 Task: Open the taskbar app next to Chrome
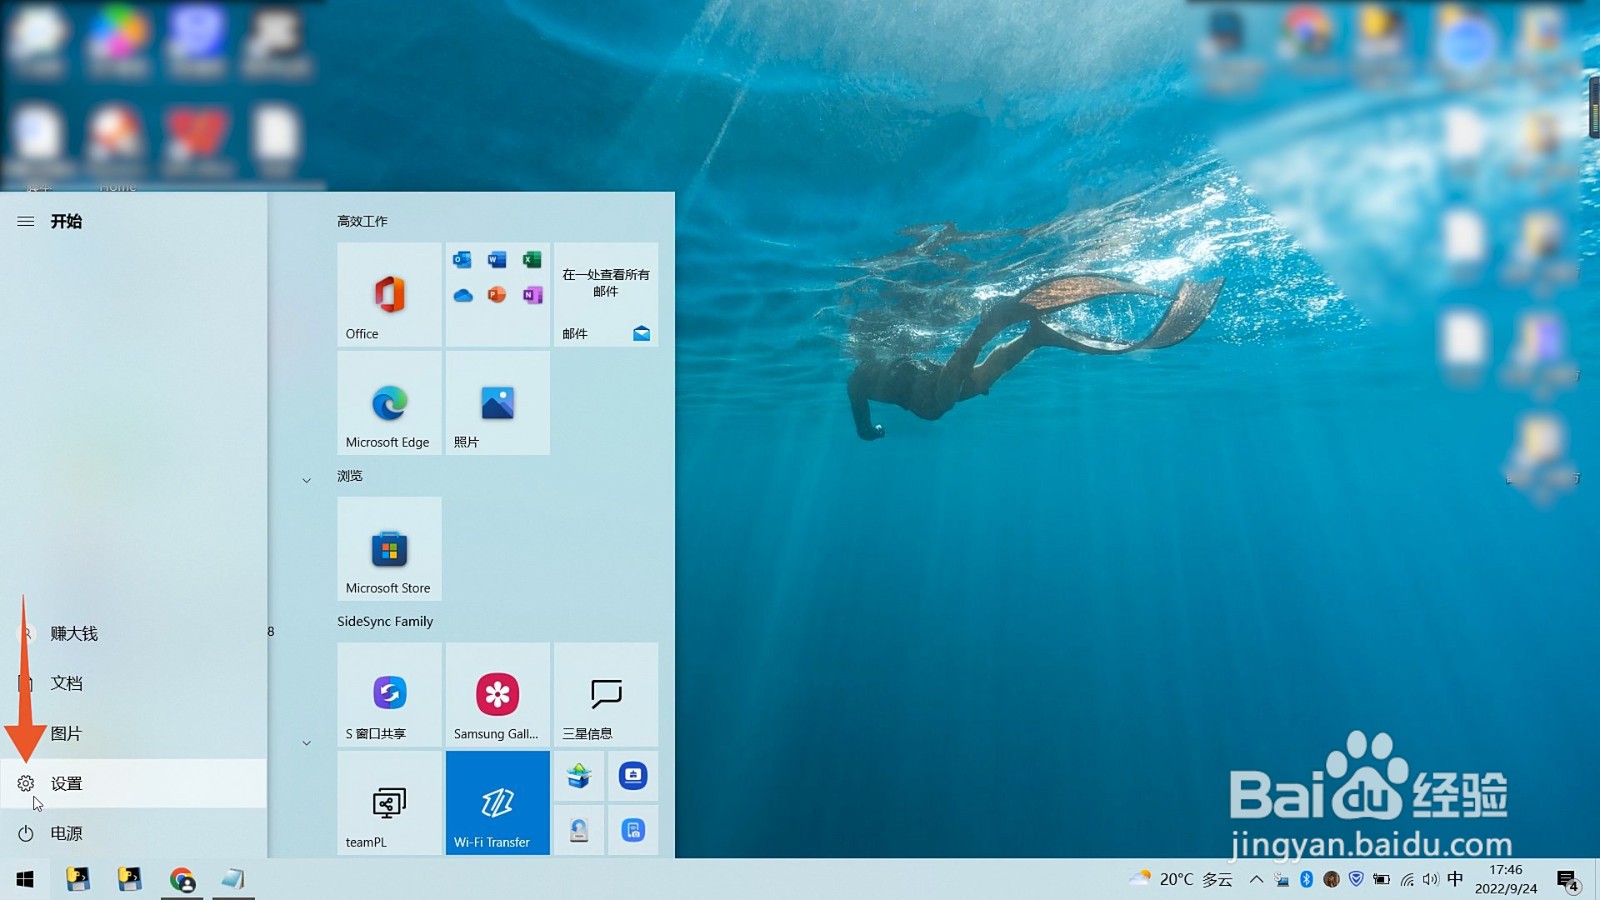point(233,879)
